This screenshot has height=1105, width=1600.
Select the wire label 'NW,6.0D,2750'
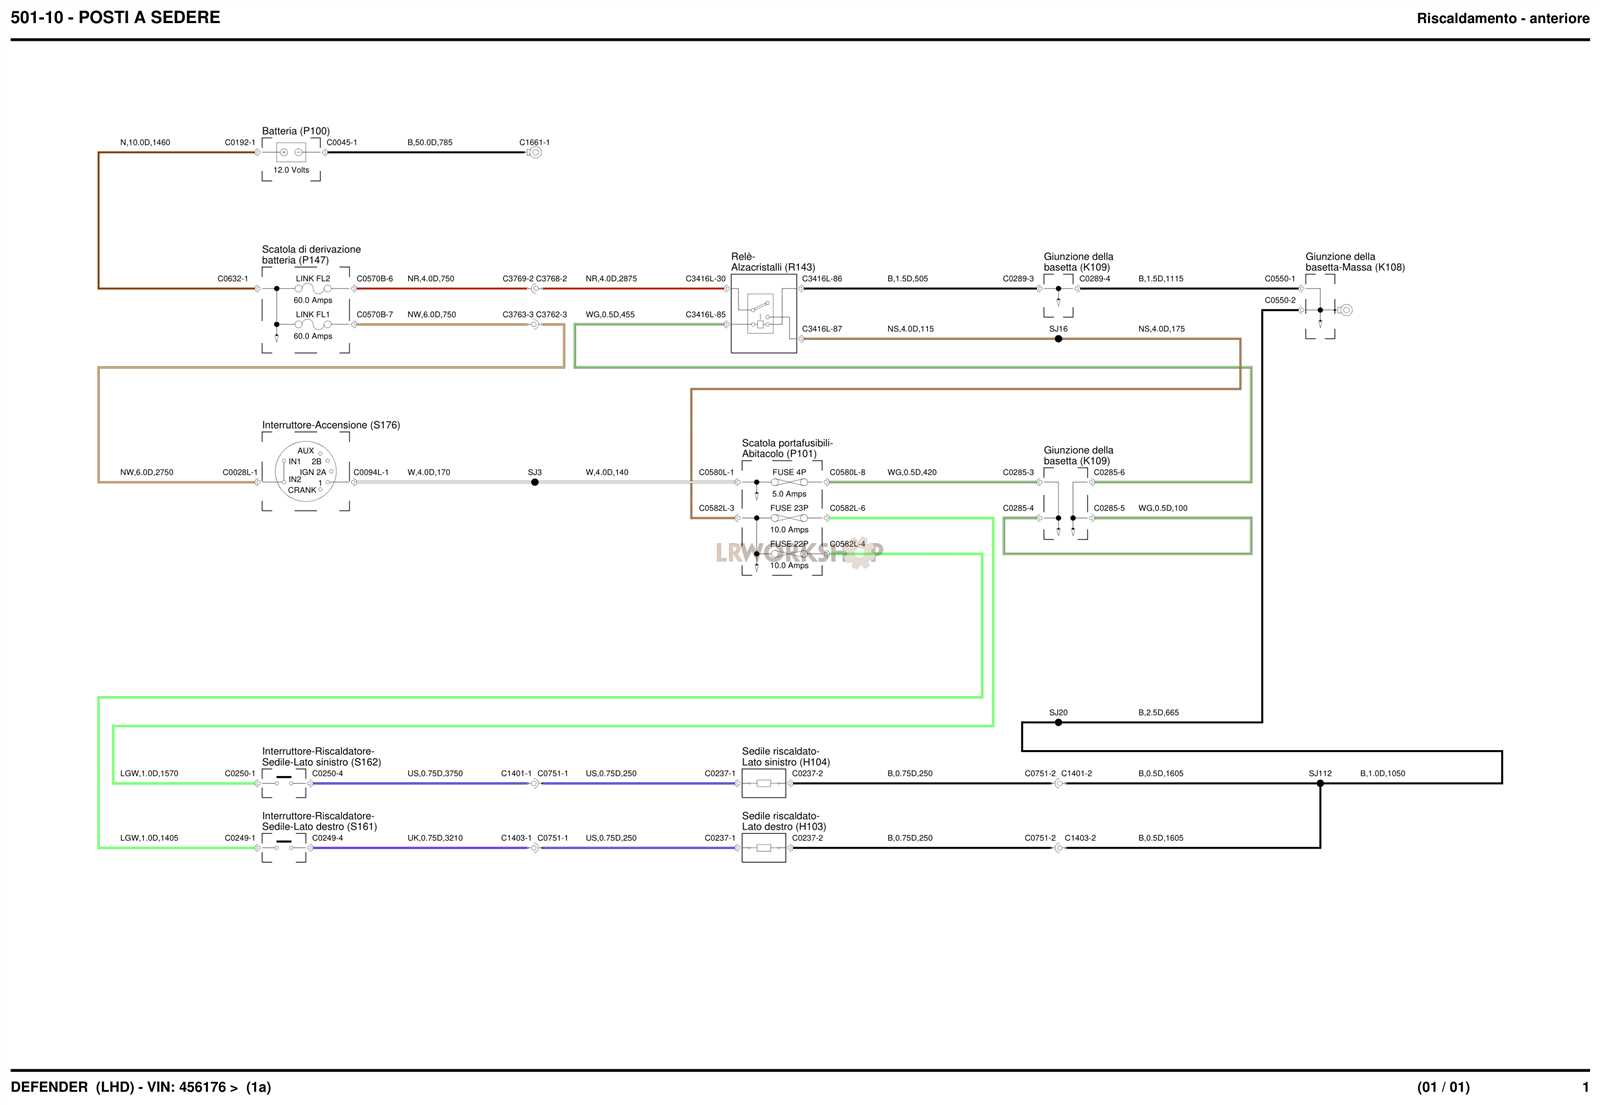point(147,472)
